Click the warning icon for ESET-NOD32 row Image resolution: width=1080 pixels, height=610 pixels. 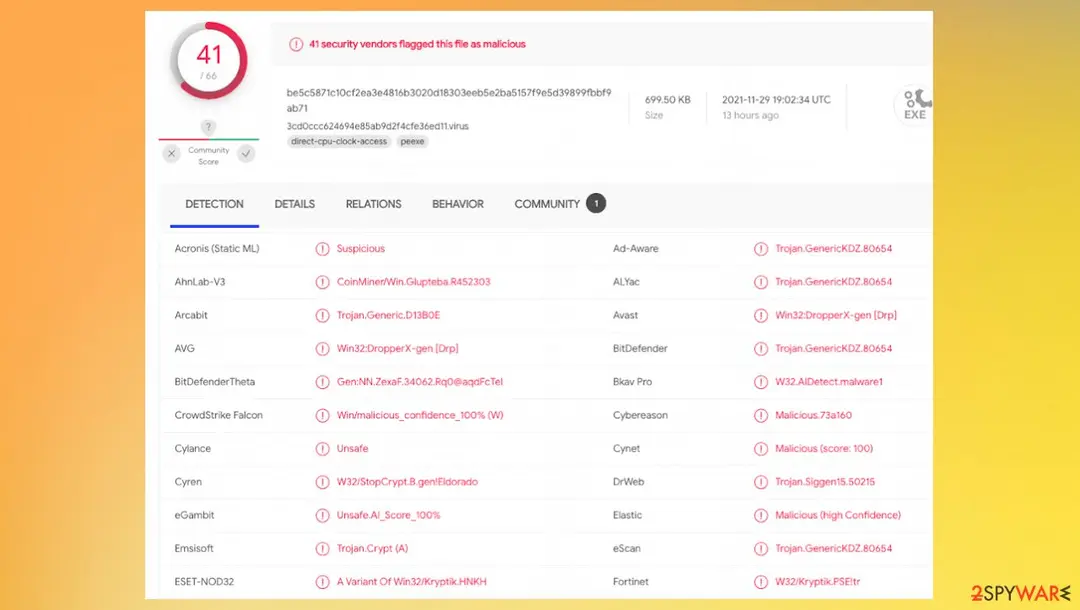[x=322, y=582]
